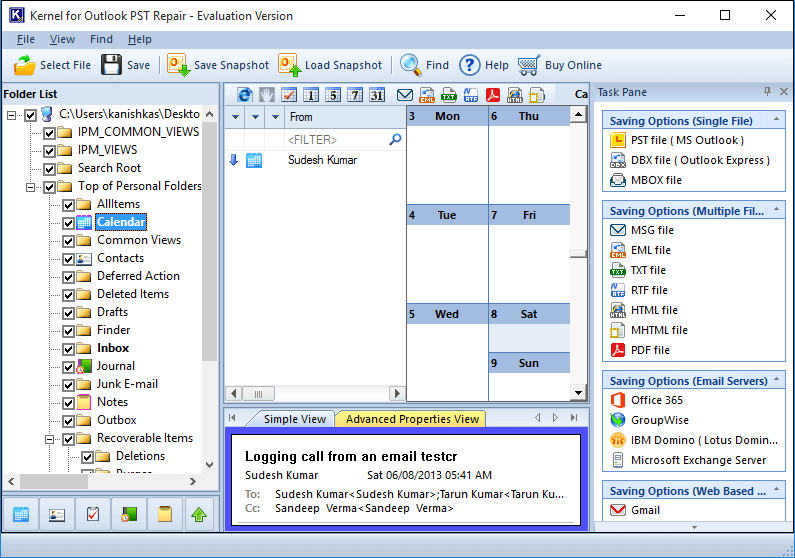Collapse Top of Personal Folders node
The image size is (795, 558).
(30, 188)
